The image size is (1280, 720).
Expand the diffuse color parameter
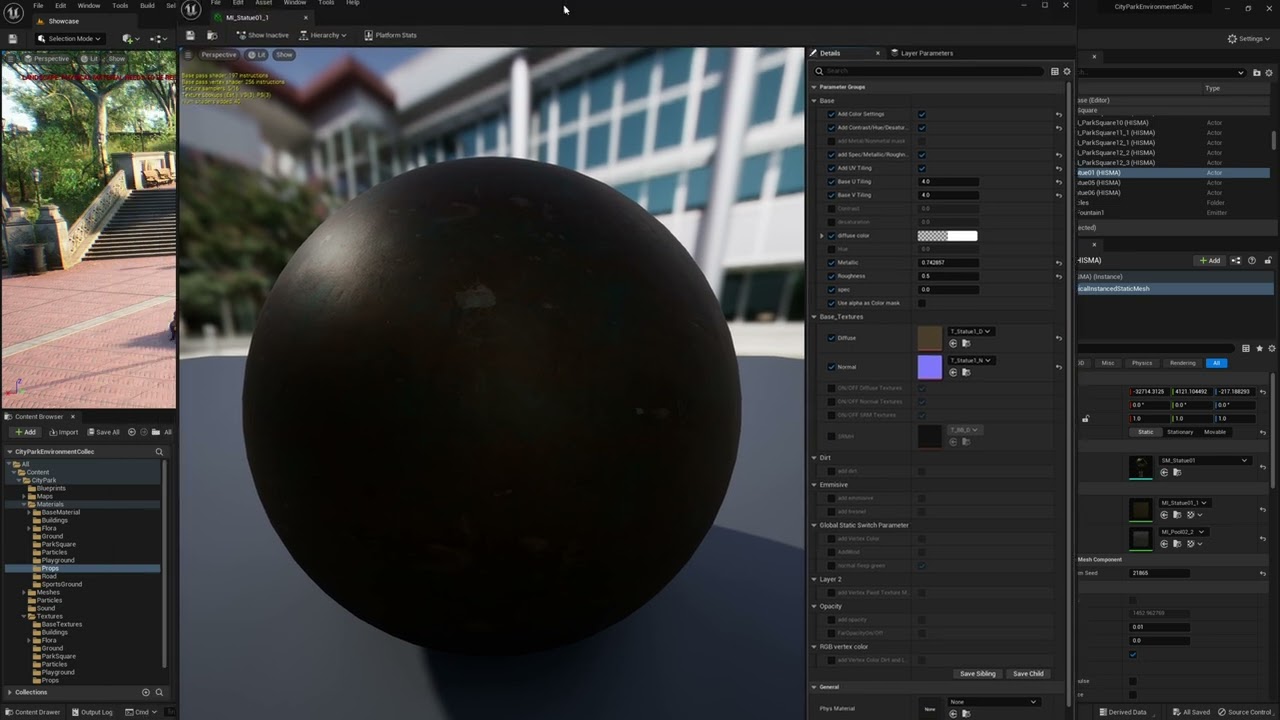tap(822, 236)
